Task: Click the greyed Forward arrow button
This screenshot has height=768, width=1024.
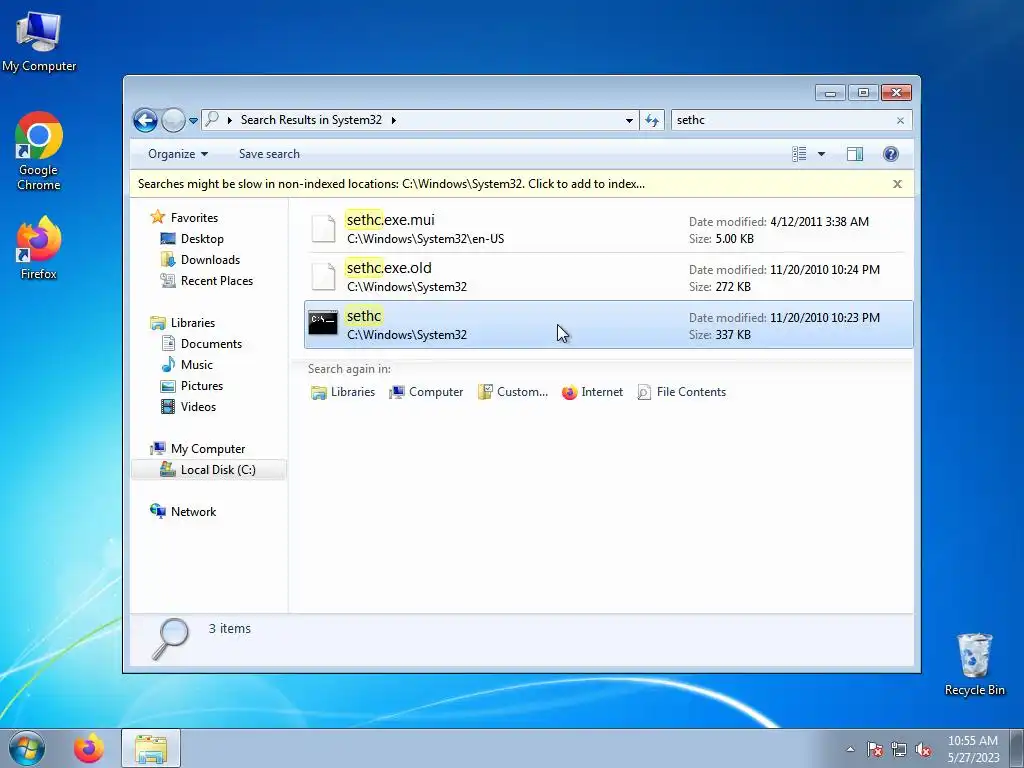Action: 173,120
